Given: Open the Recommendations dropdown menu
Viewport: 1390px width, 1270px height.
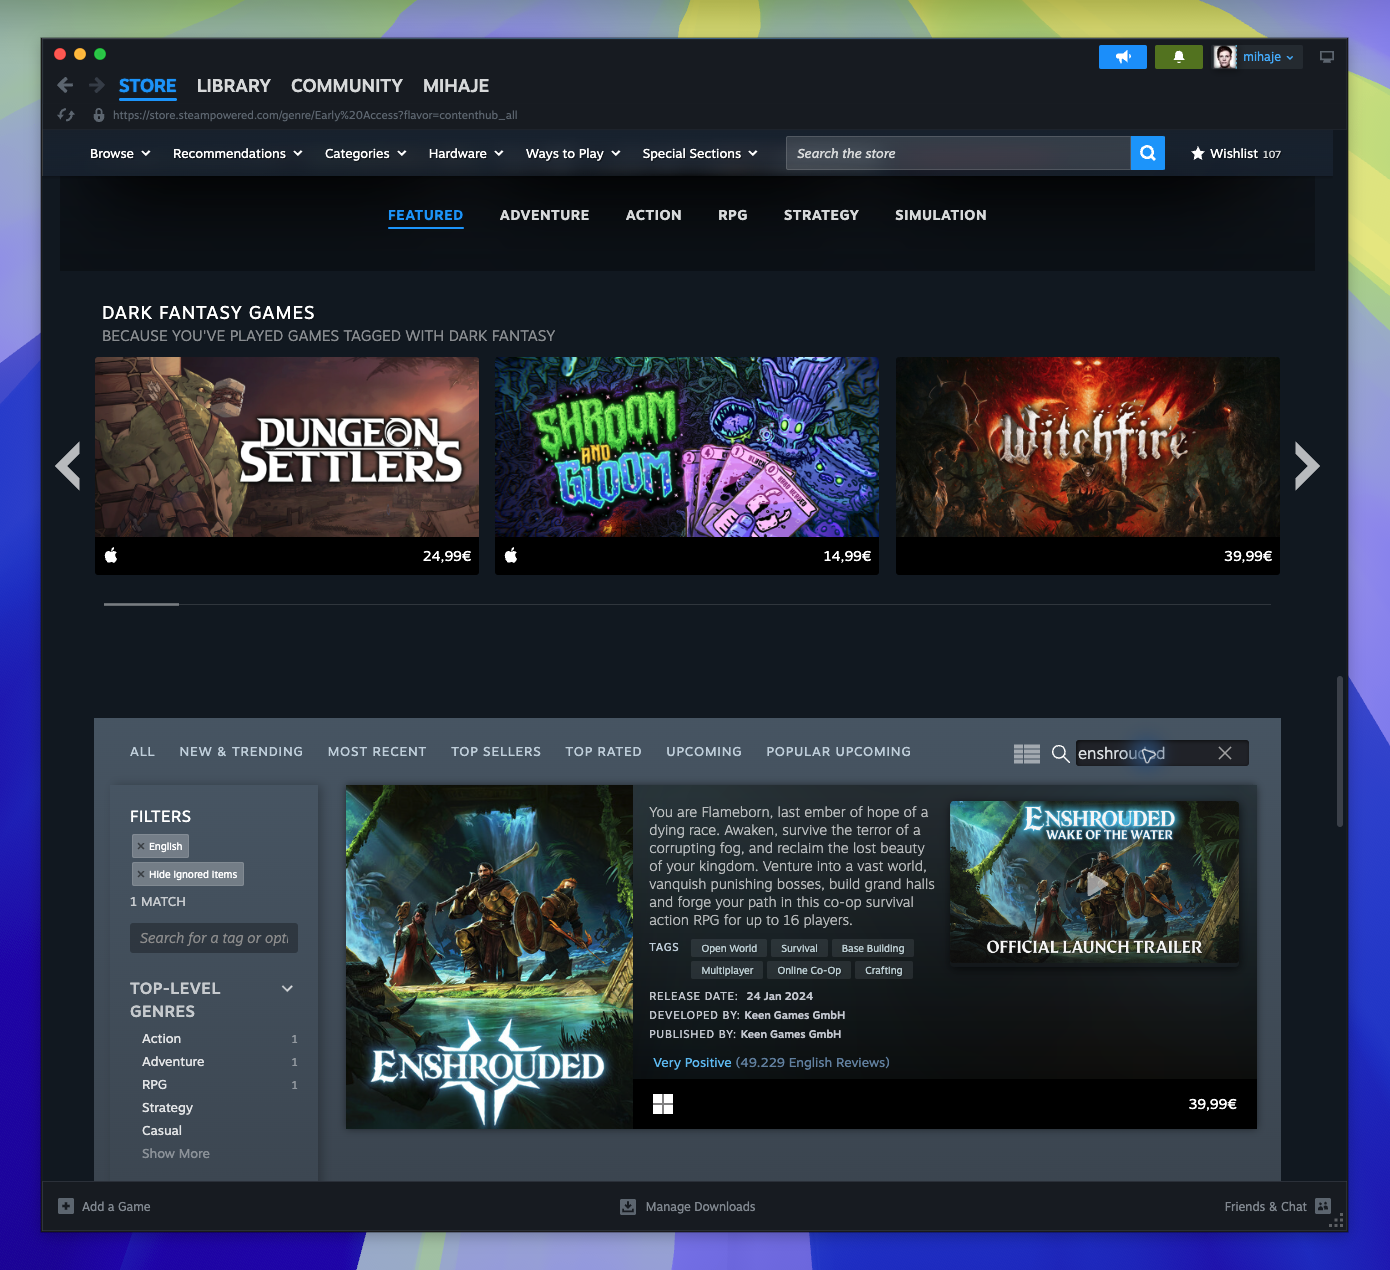Looking at the screenshot, I should click(237, 153).
